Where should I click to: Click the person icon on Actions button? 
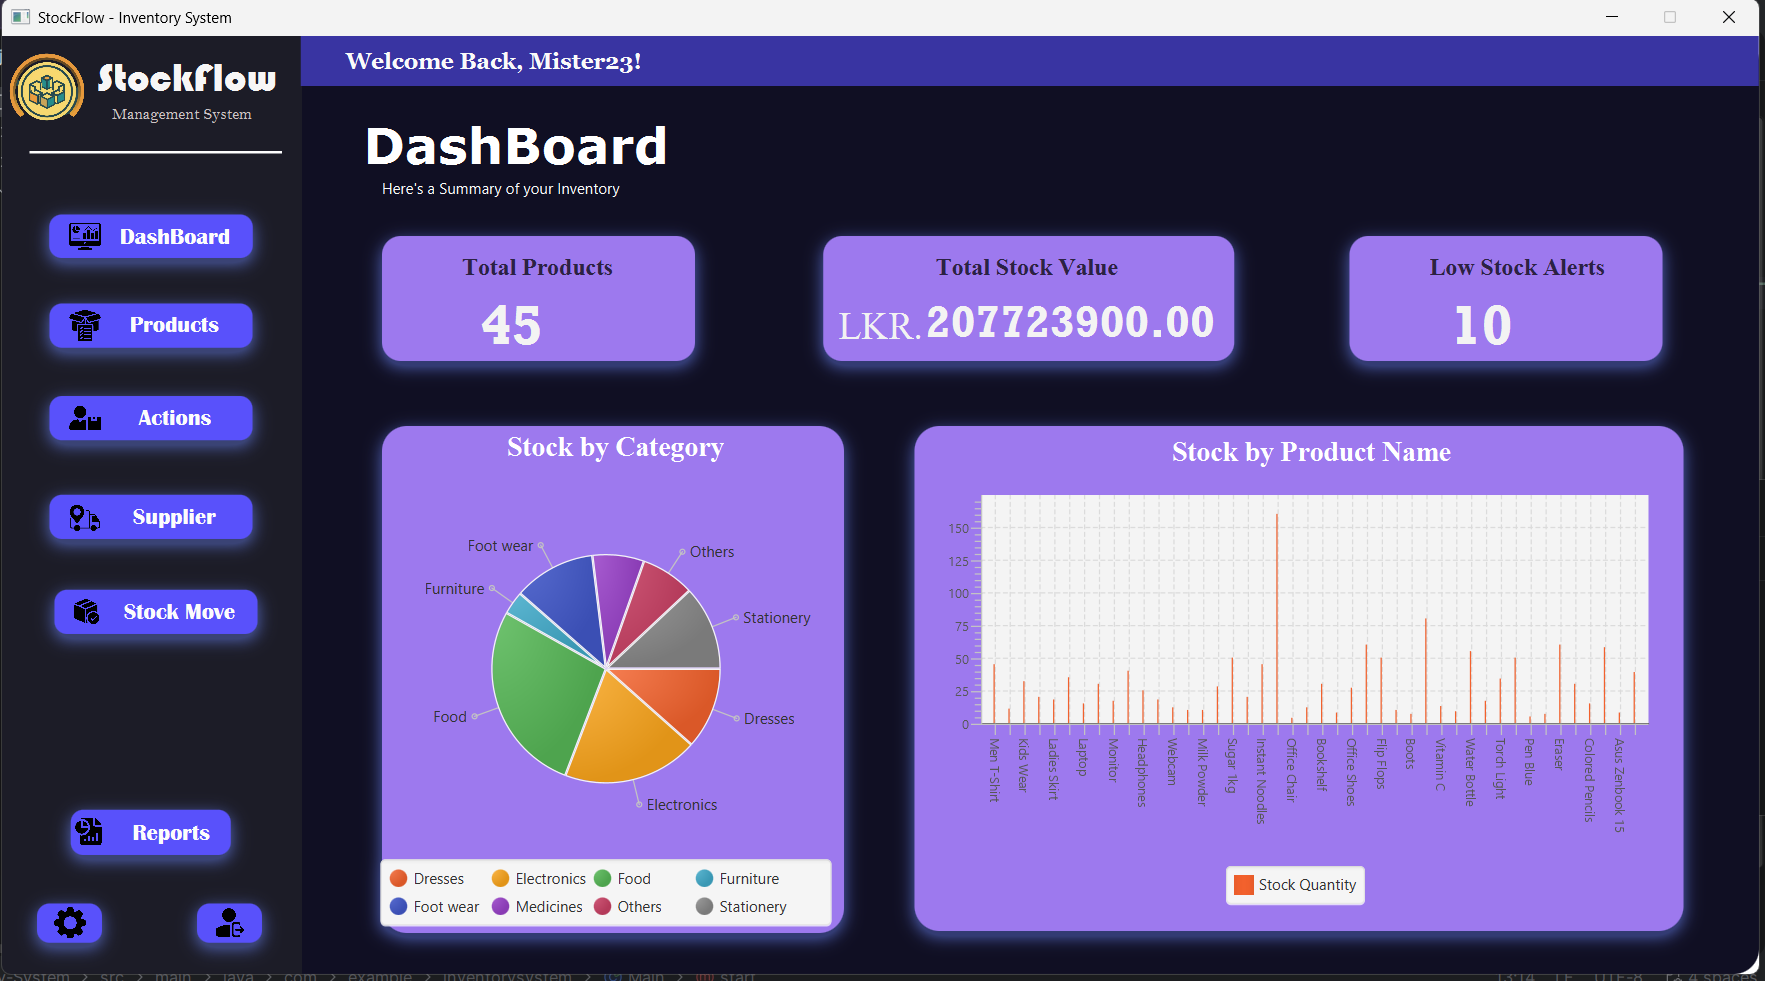click(x=85, y=418)
